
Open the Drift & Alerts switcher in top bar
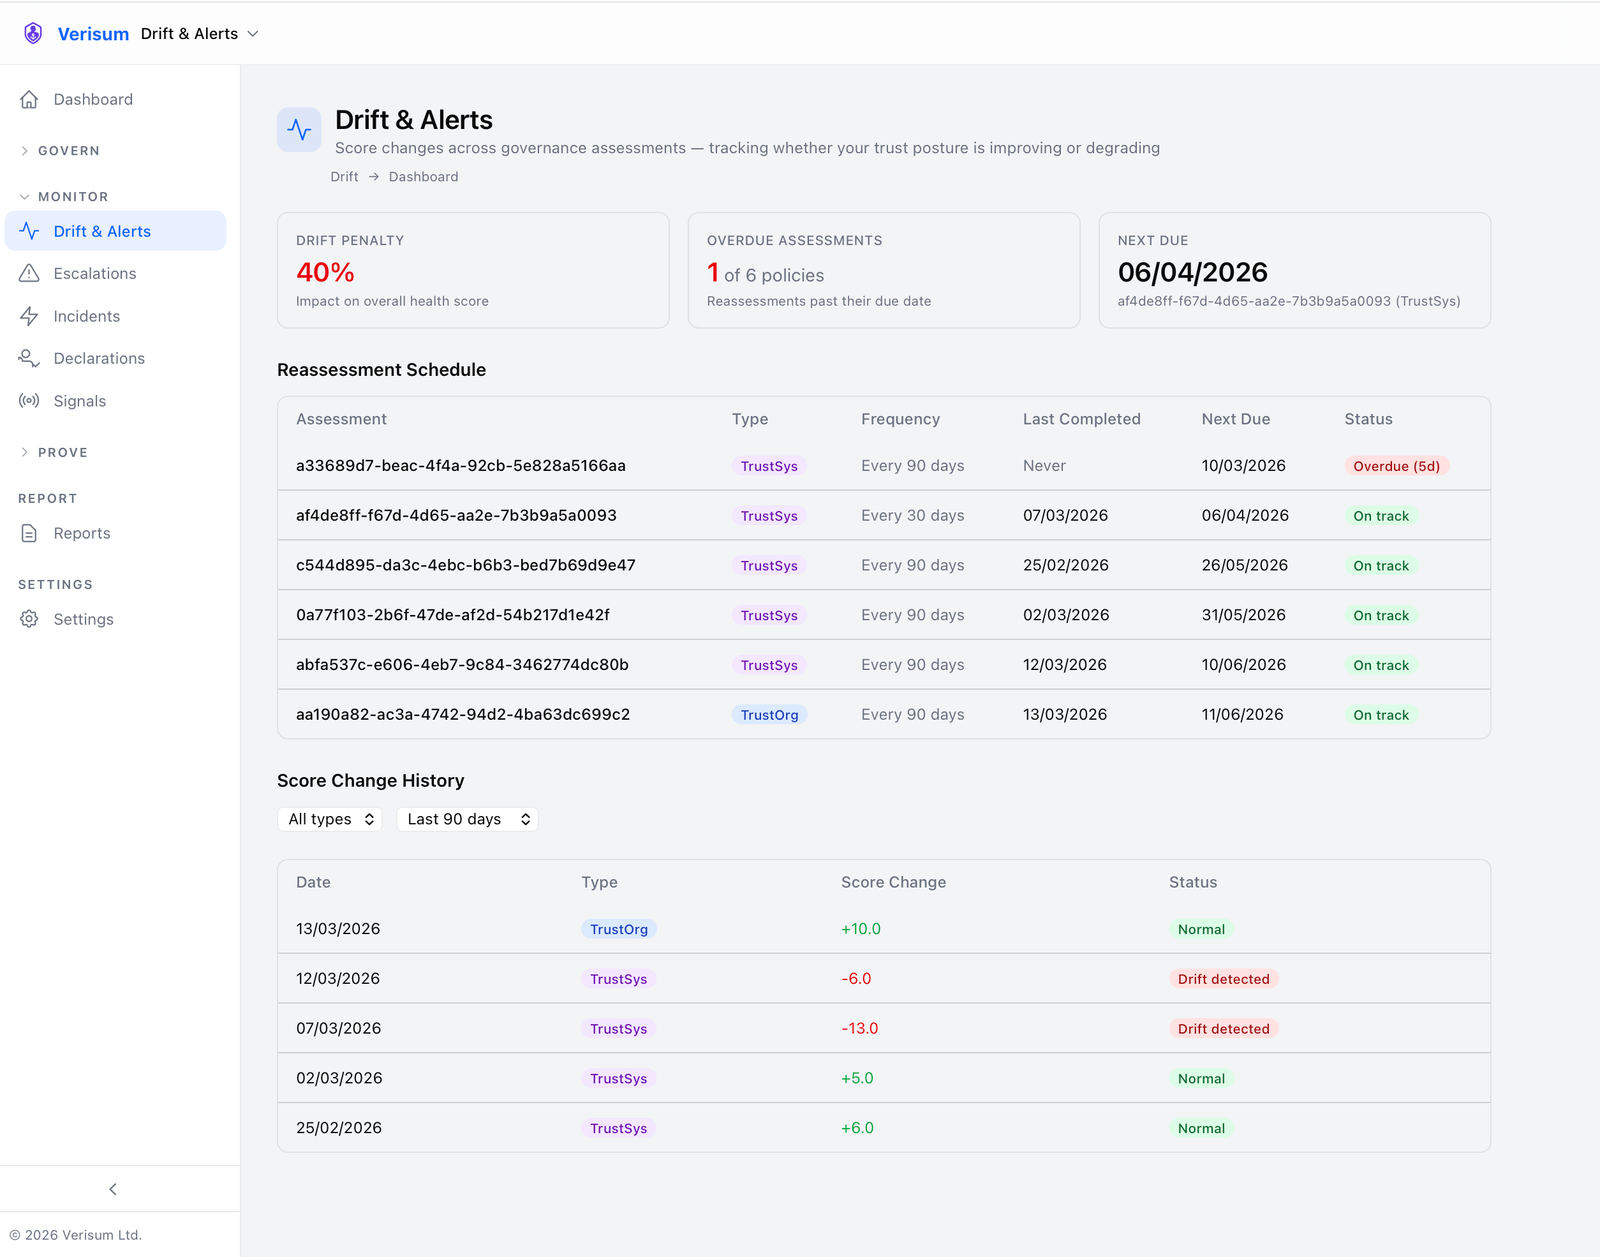coord(198,33)
